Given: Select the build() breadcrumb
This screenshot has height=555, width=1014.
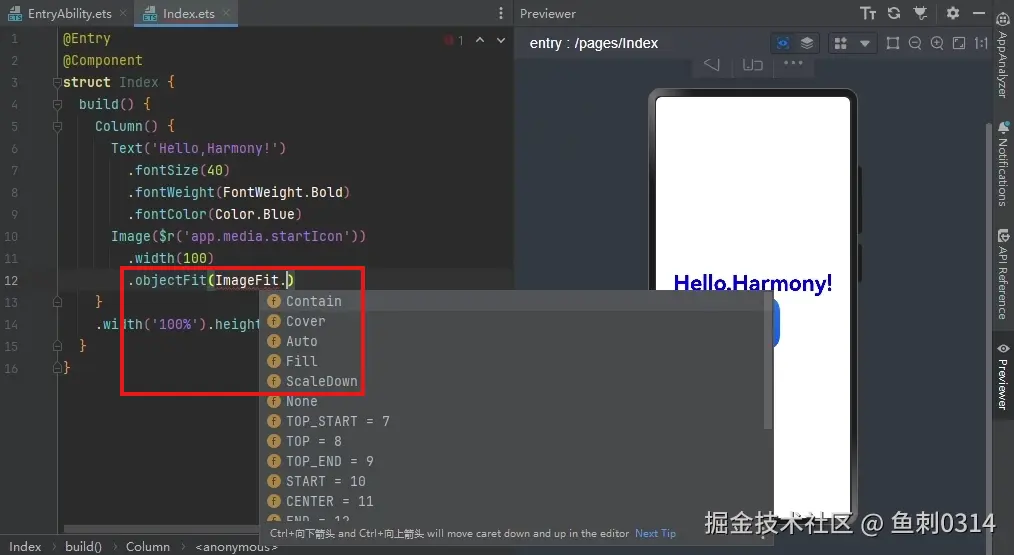Looking at the screenshot, I should point(83,547).
